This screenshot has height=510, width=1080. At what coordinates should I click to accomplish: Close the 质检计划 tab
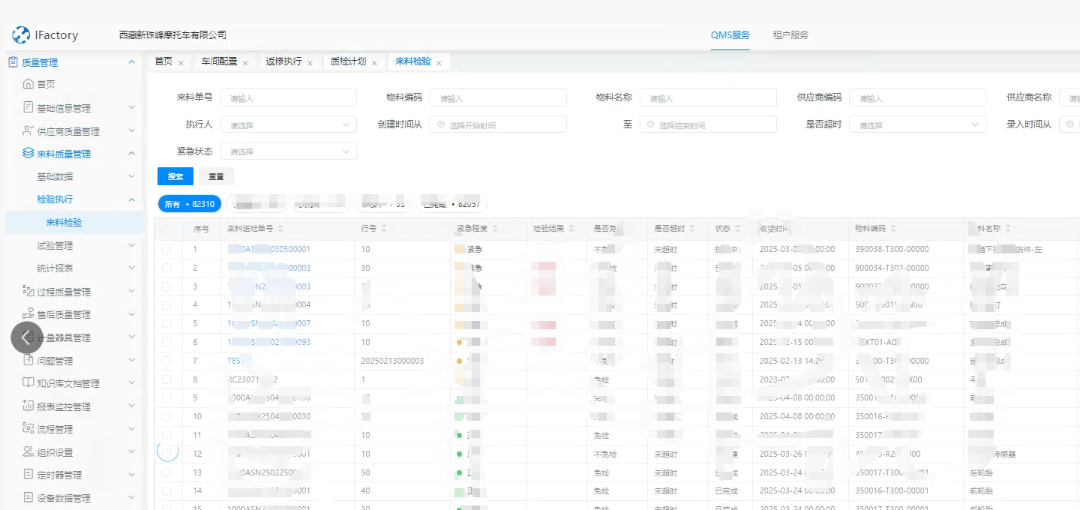click(x=375, y=63)
